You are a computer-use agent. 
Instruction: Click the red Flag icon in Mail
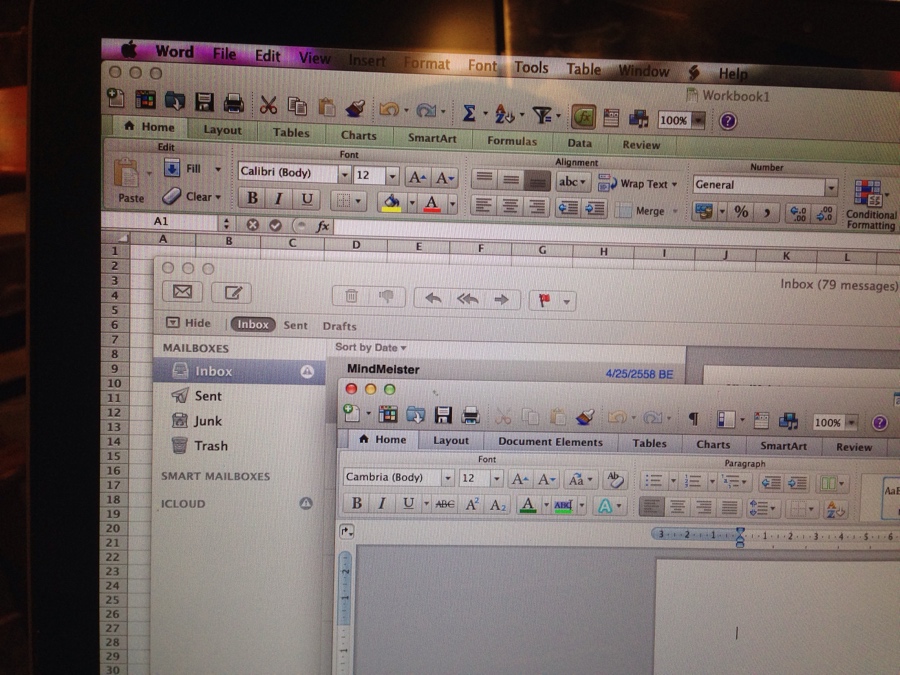click(544, 300)
